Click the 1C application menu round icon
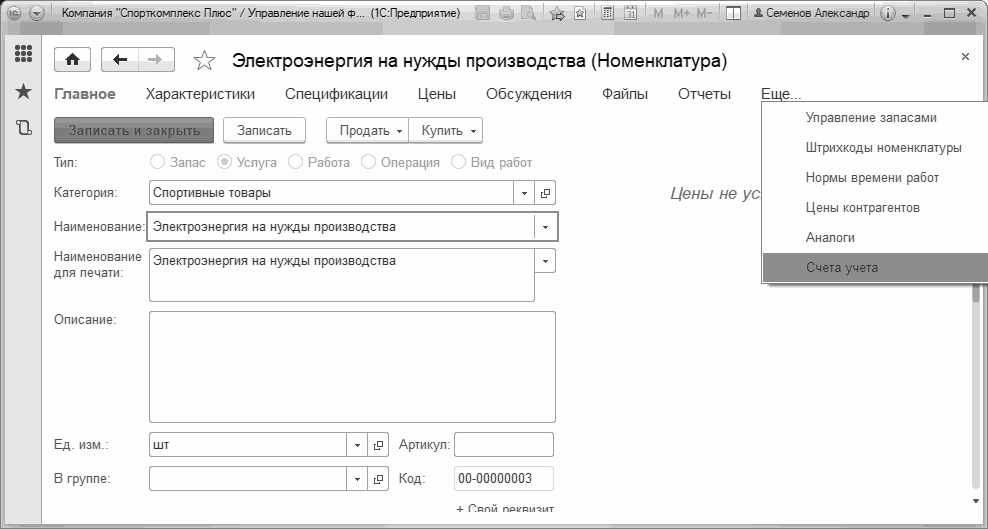This screenshot has width=988, height=529. click(13, 13)
